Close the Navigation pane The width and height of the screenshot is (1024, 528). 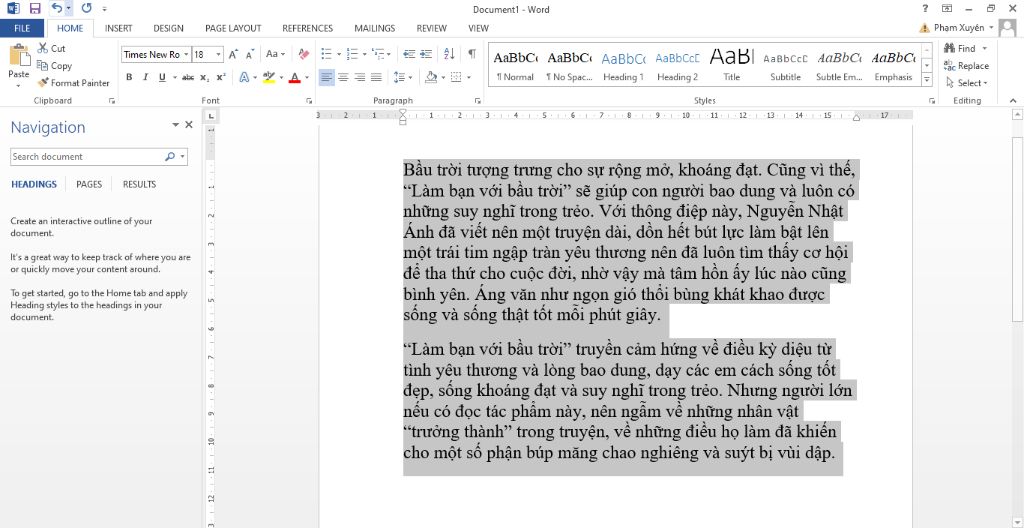pos(189,124)
